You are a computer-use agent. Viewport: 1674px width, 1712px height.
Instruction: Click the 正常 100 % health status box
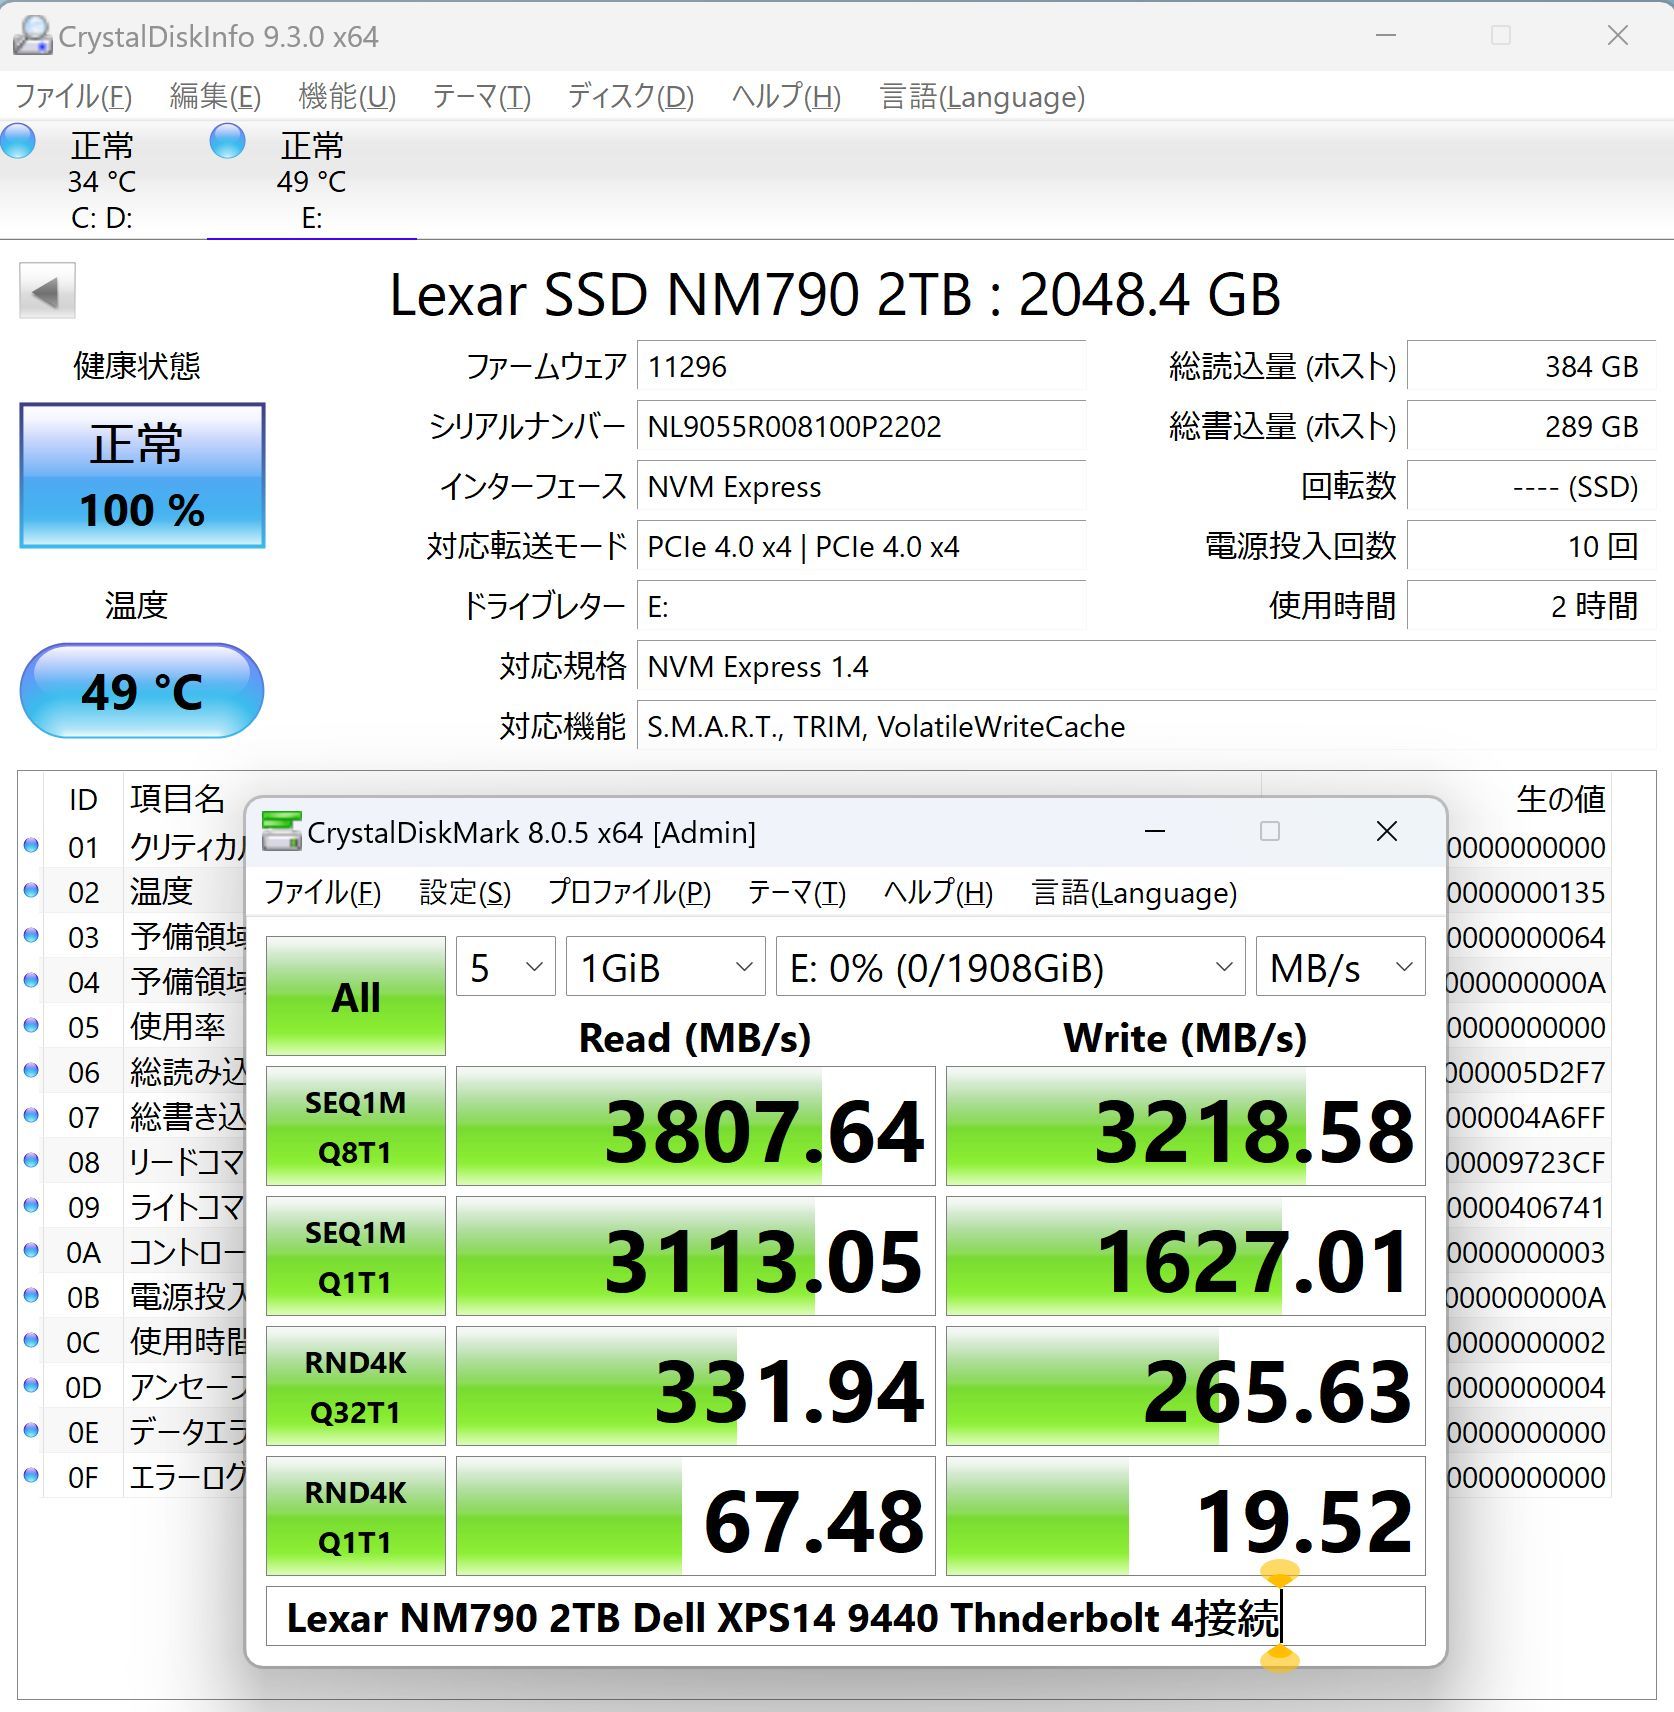coord(142,476)
